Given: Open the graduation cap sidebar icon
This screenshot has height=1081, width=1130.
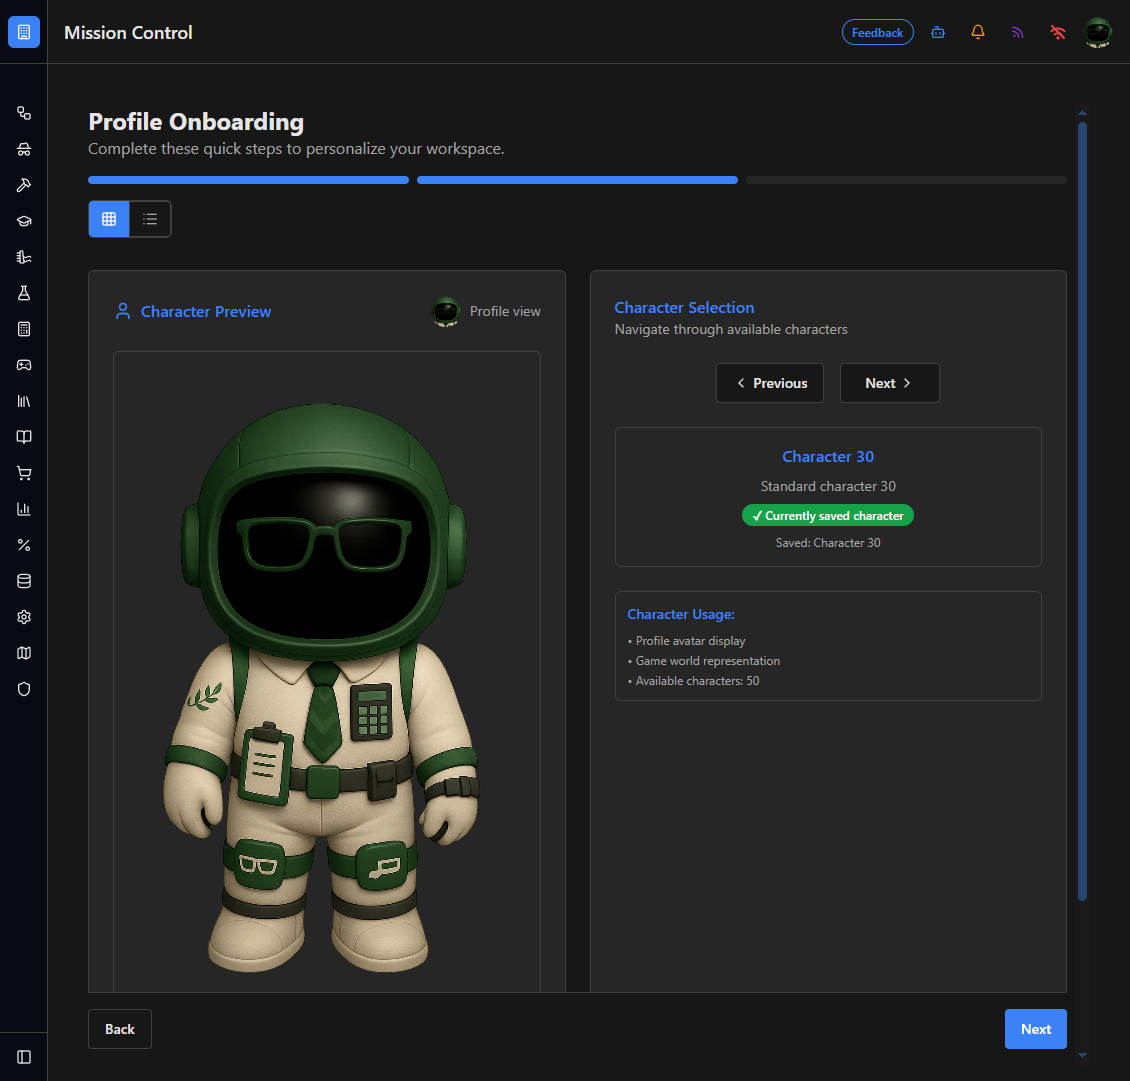Looking at the screenshot, I should click(24, 221).
